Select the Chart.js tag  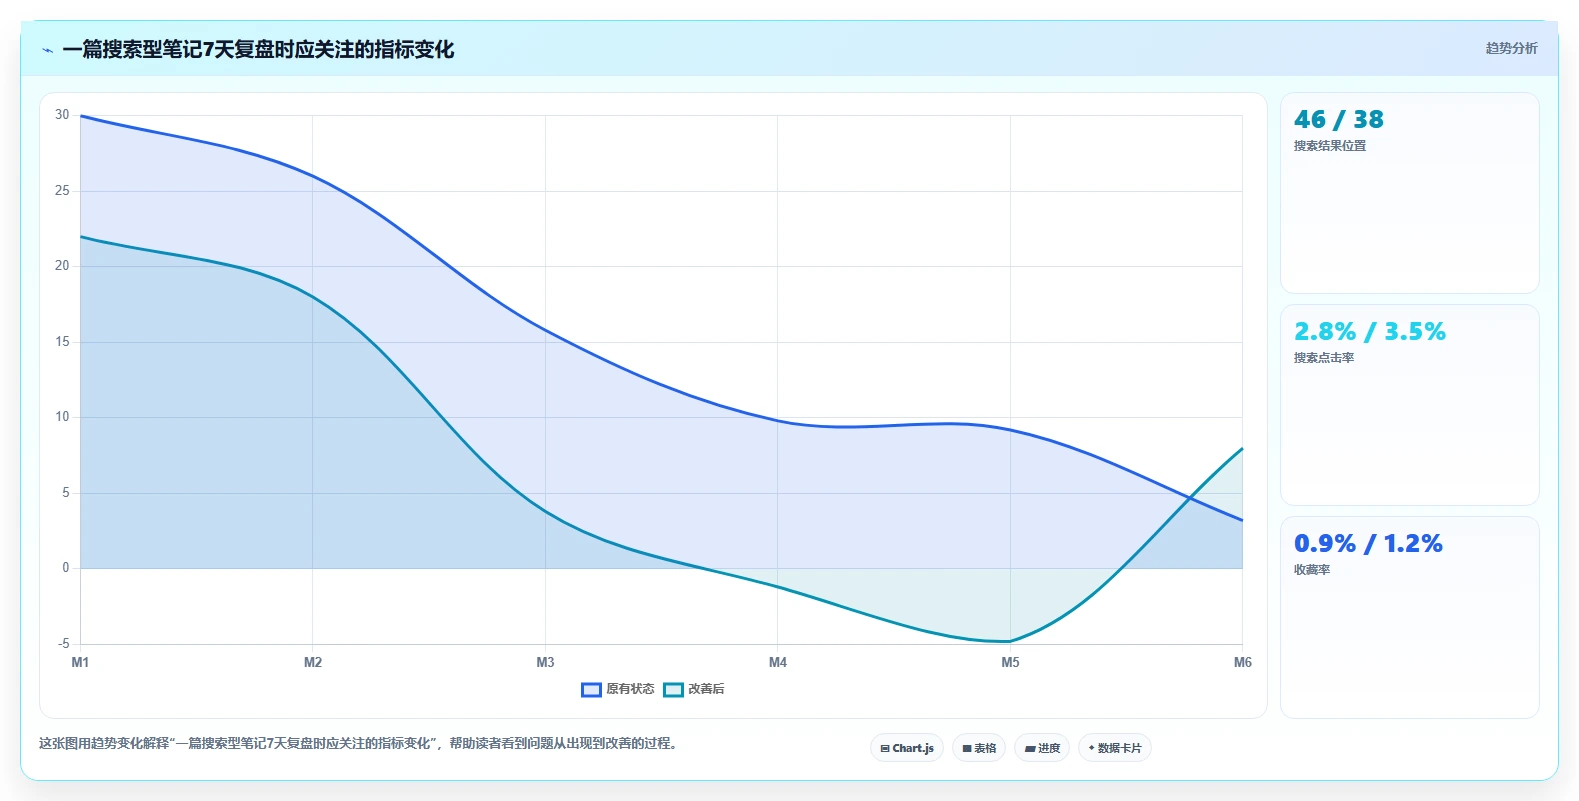click(907, 748)
